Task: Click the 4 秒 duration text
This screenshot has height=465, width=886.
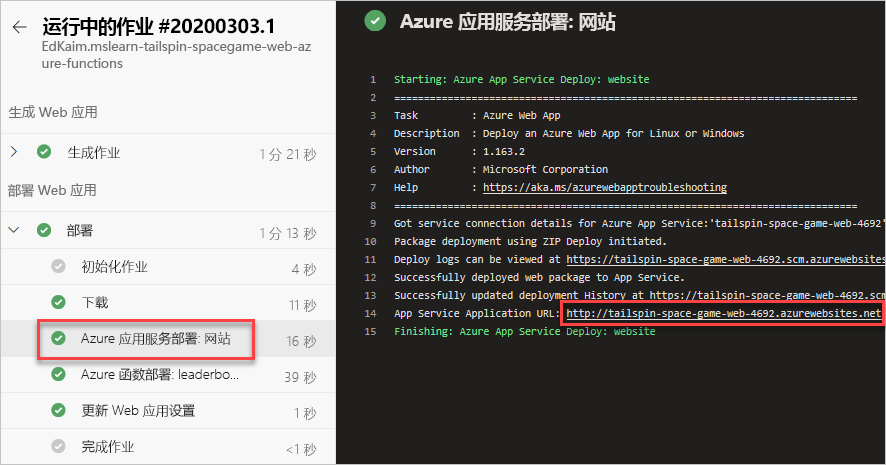Action: coord(304,269)
